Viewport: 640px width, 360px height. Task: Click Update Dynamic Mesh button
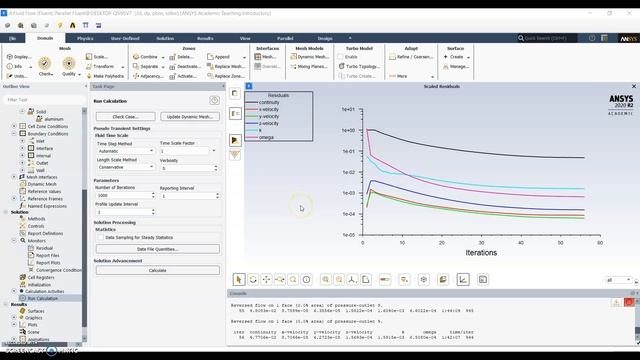click(190, 117)
